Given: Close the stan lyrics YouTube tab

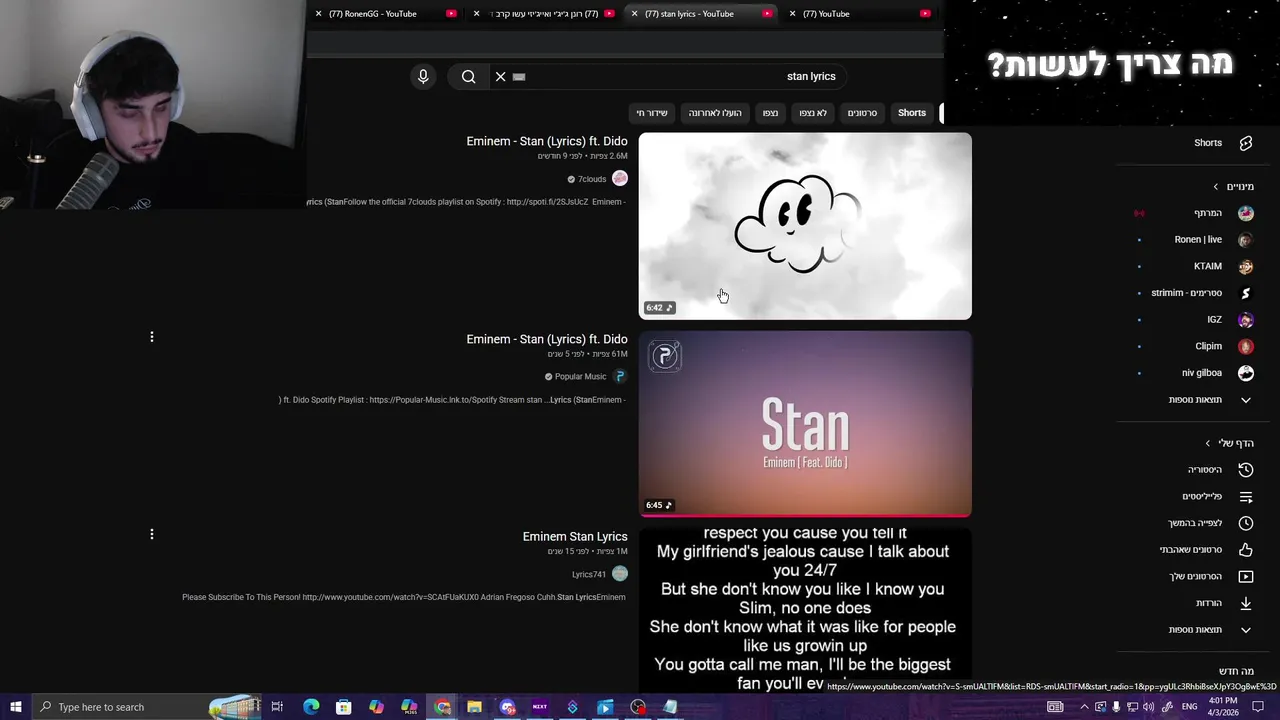Looking at the screenshot, I should (634, 14).
